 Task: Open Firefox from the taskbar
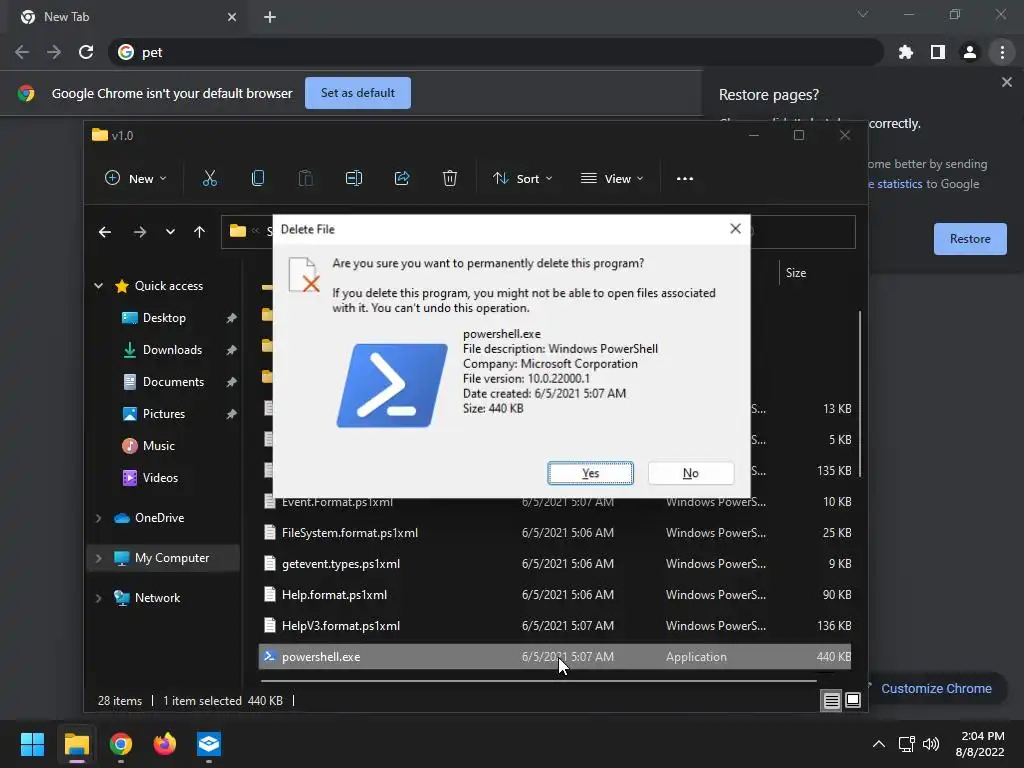click(x=165, y=744)
